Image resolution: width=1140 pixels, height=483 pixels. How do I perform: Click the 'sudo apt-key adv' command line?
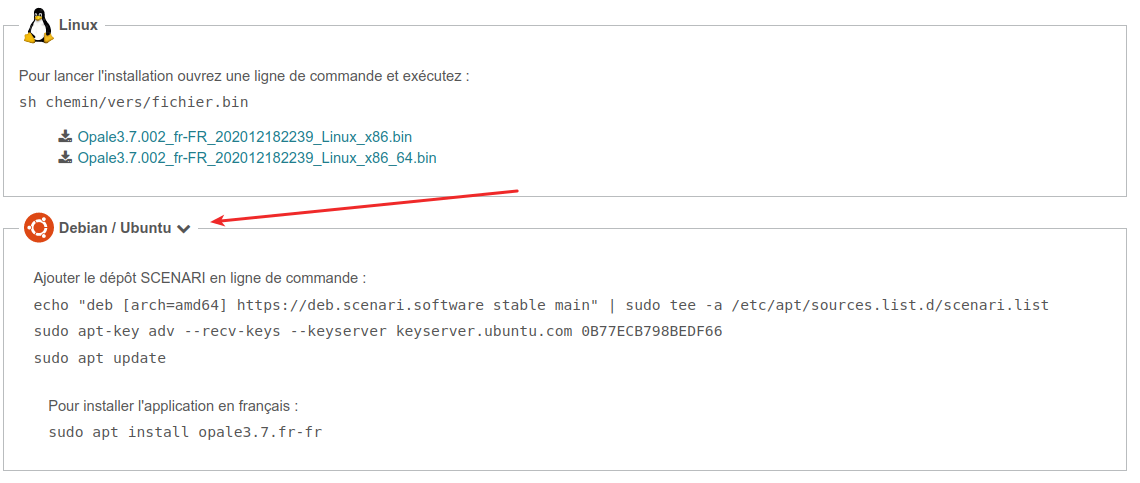[x=378, y=332]
